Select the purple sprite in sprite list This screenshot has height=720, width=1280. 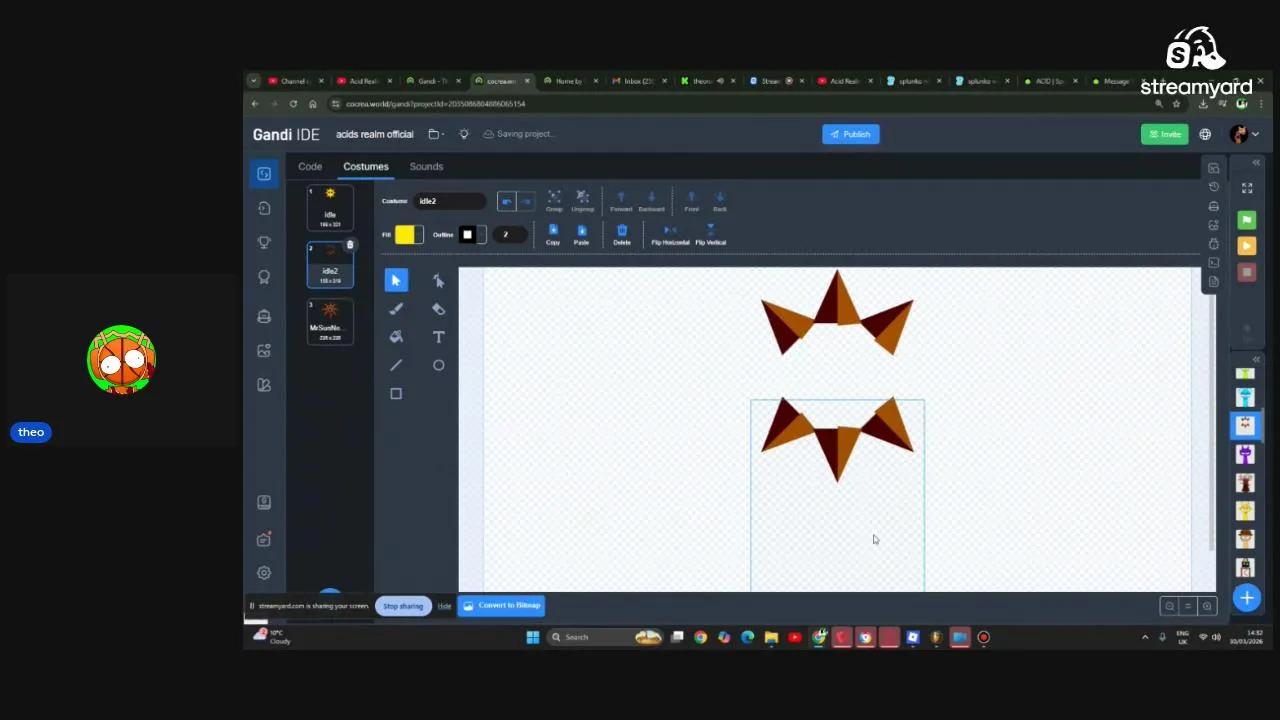tap(1245, 455)
